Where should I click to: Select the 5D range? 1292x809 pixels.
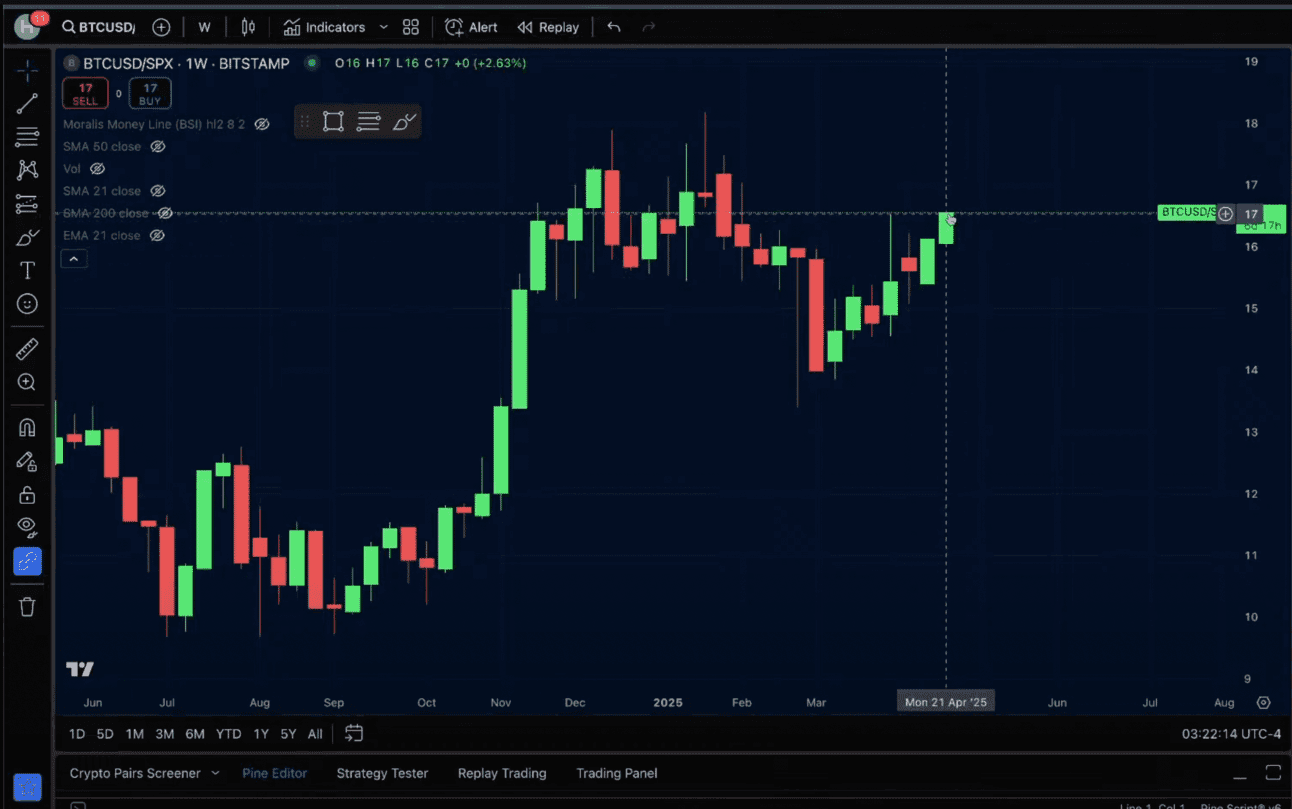105,734
